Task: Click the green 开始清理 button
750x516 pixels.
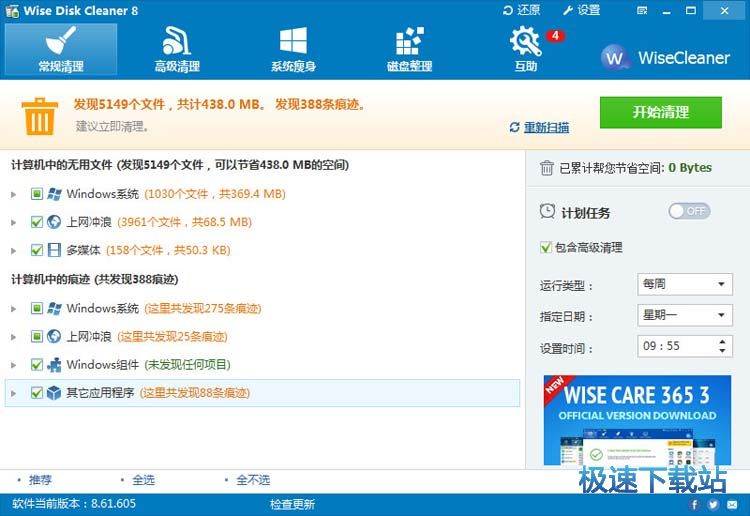Action: [661, 112]
